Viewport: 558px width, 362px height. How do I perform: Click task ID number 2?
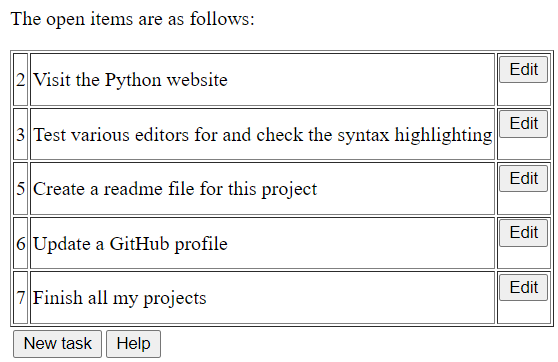pyautogui.click(x=21, y=80)
